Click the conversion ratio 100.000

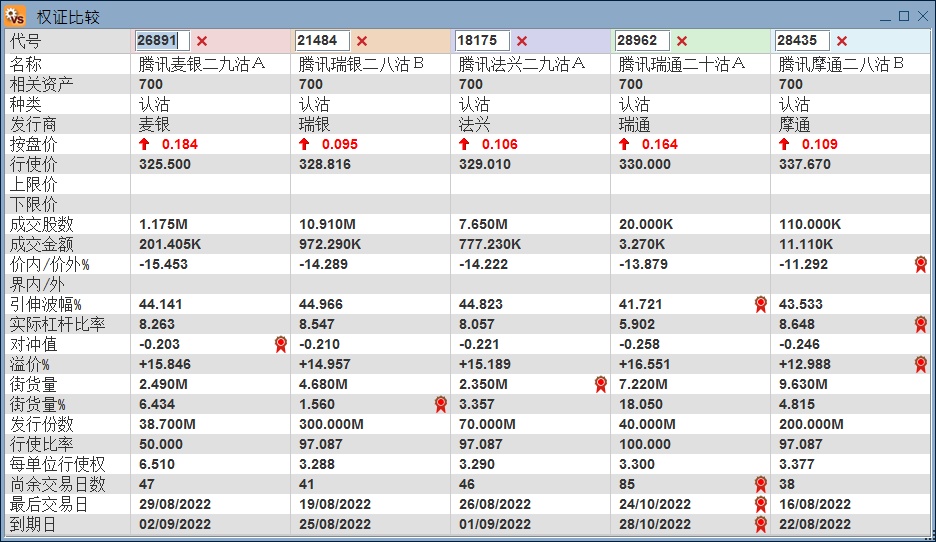point(645,445)
